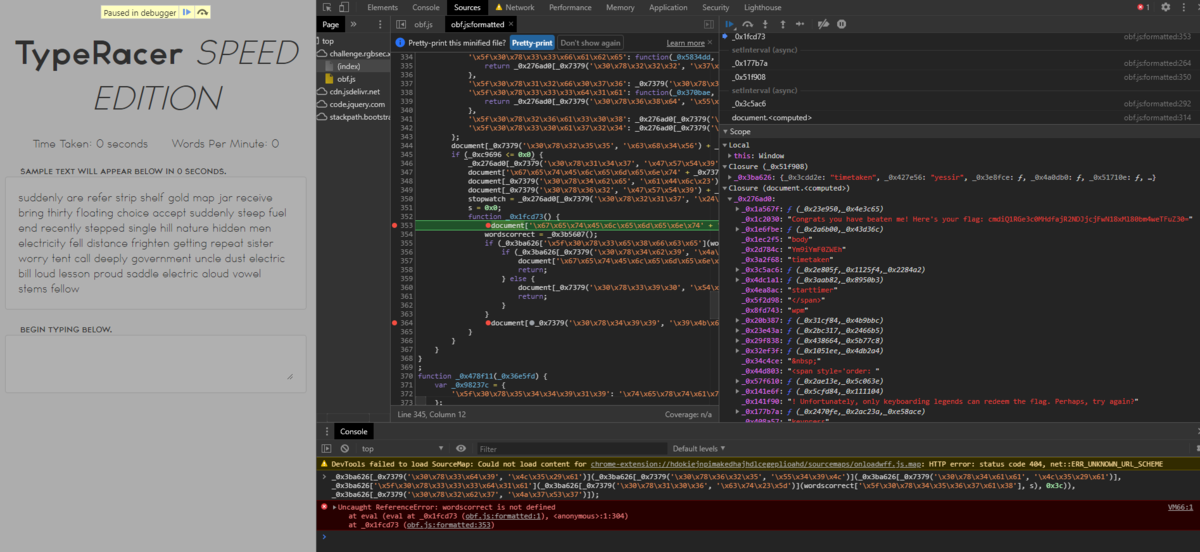Step over in the paused overlay
1200x552 pixels.
tap(203, 13)
